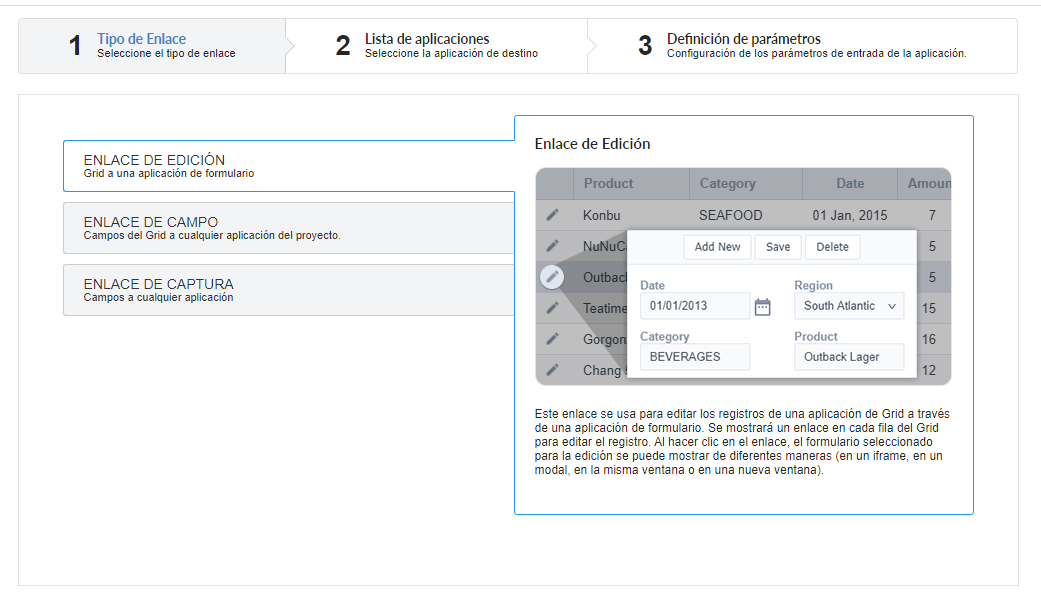The image size is (1041, 614).
Task: Click 'Grid a una aplicación de formulario' text
Action: (x=169, y=173)
